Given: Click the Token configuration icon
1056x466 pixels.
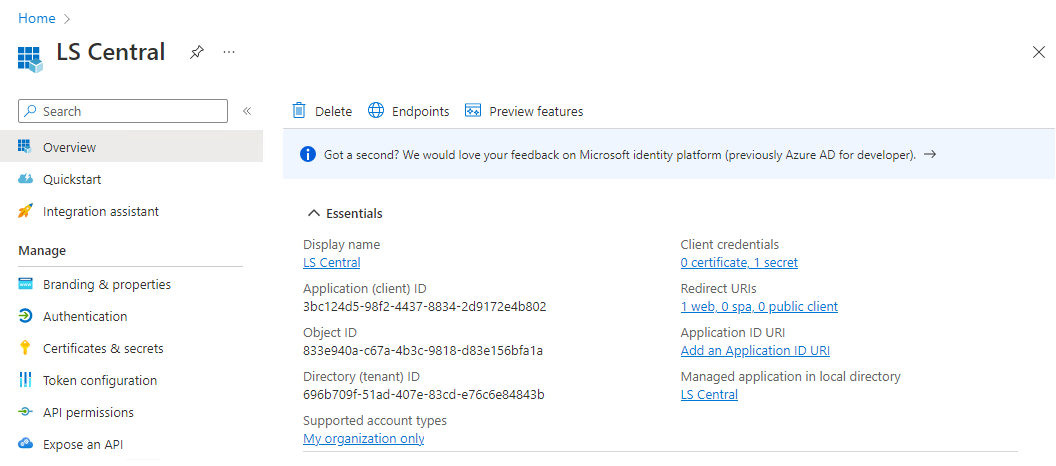Looking at the screenshot, I should coord(26,381).
